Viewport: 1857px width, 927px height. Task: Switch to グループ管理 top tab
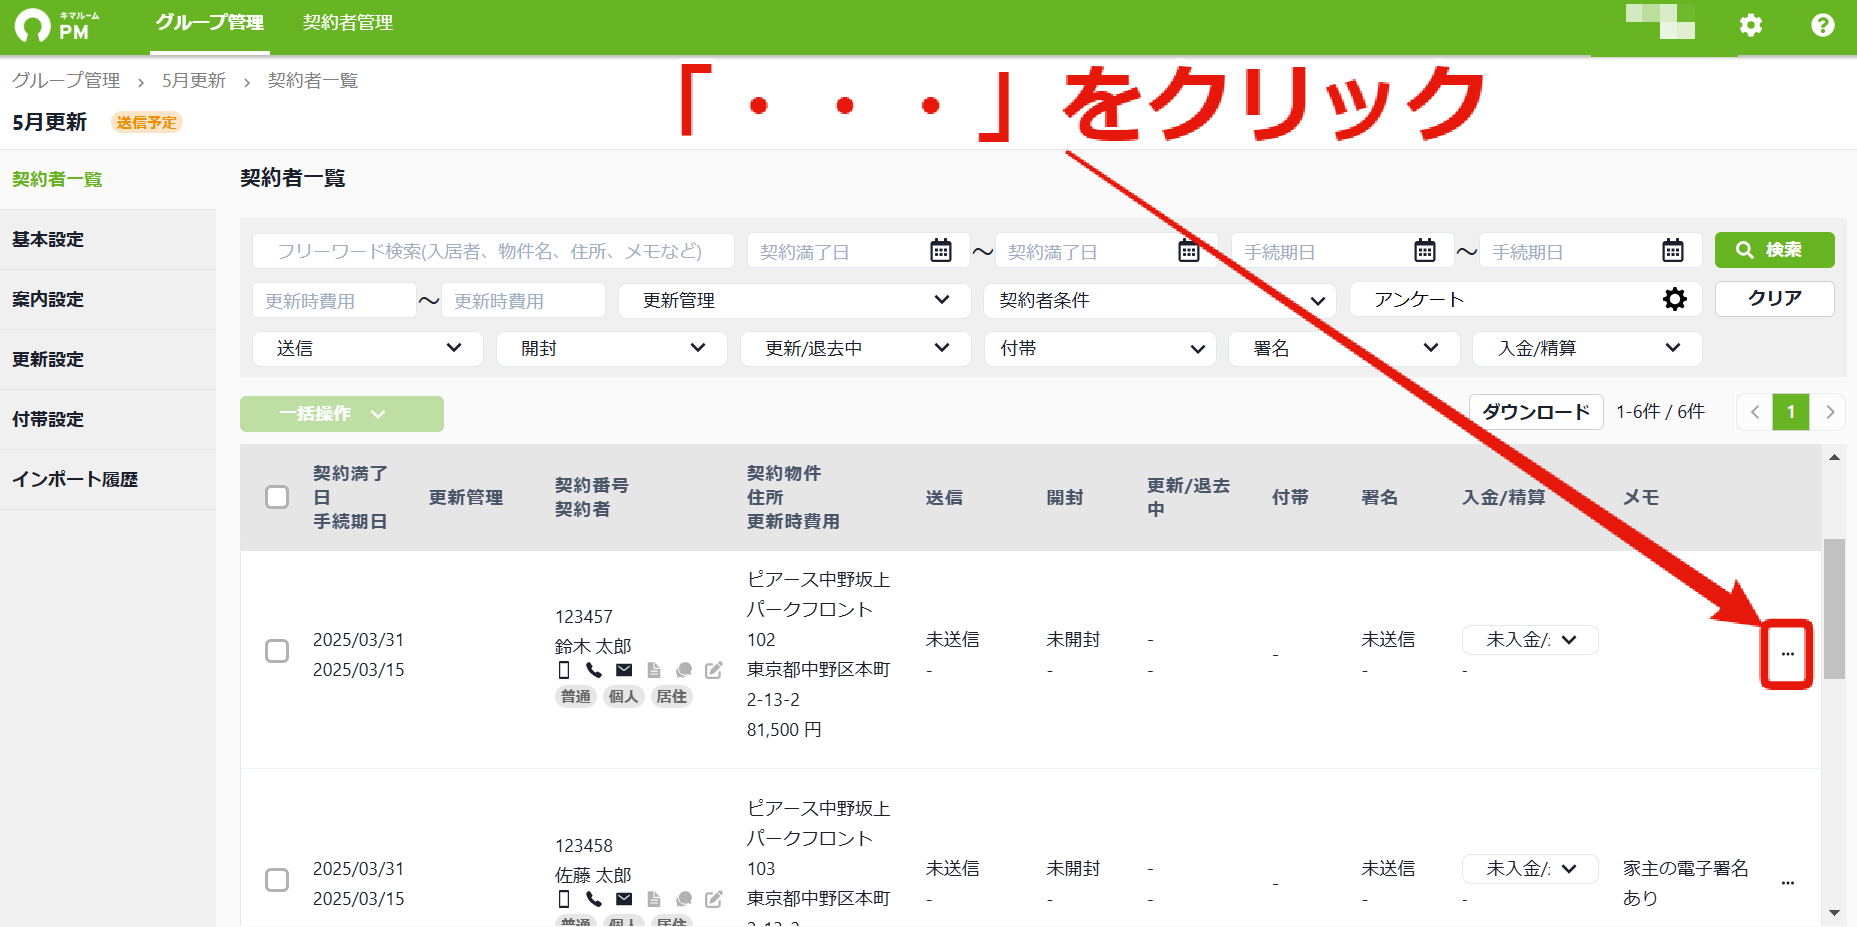pos(210,23)
